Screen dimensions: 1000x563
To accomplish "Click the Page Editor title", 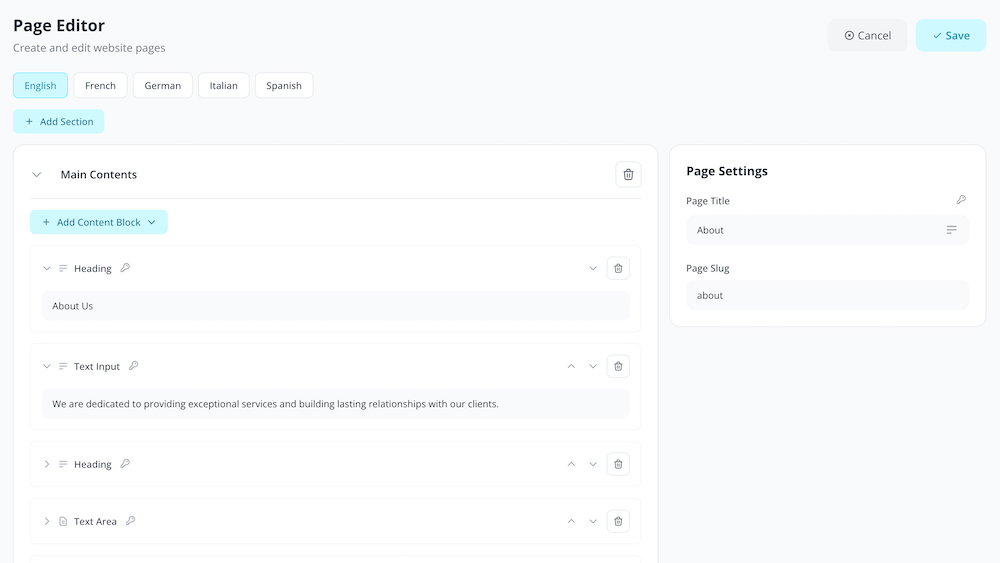I will (x=59, y=26).
